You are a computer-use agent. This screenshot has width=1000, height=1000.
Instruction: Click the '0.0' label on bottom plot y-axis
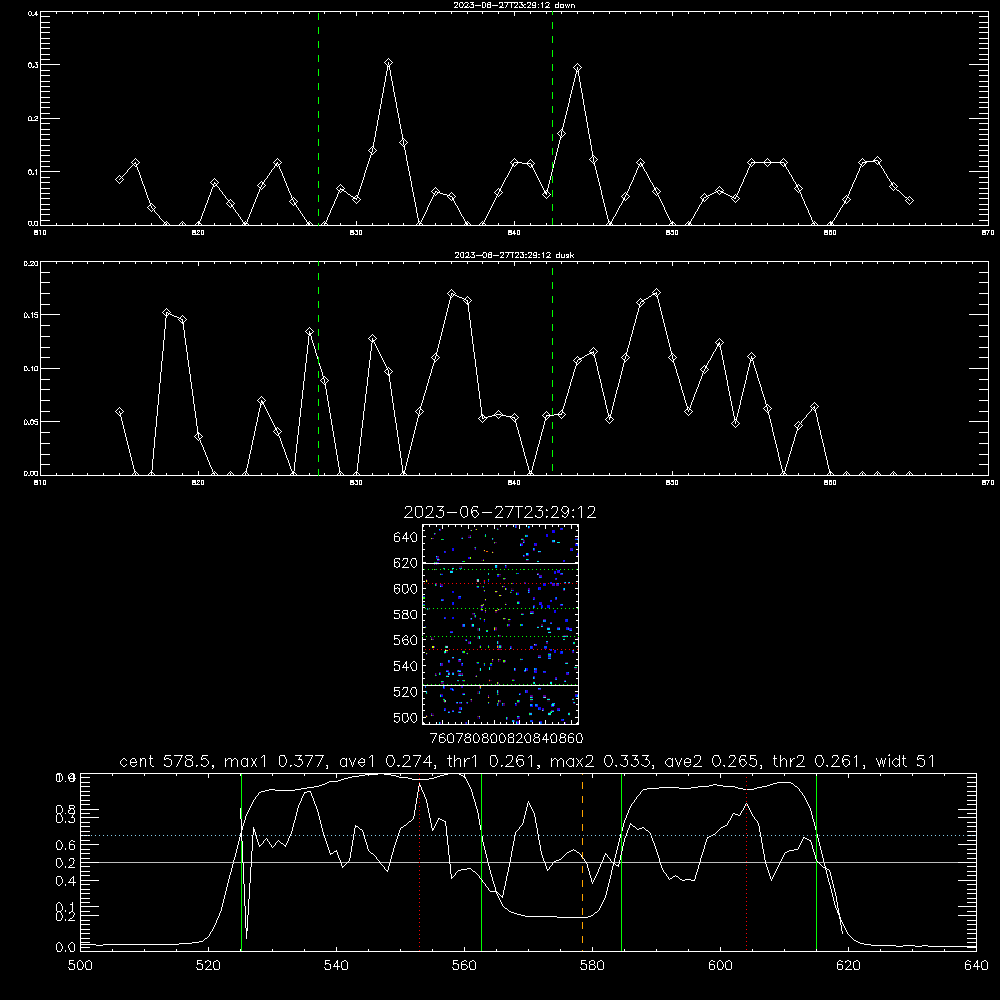click(x=65, y=948)
